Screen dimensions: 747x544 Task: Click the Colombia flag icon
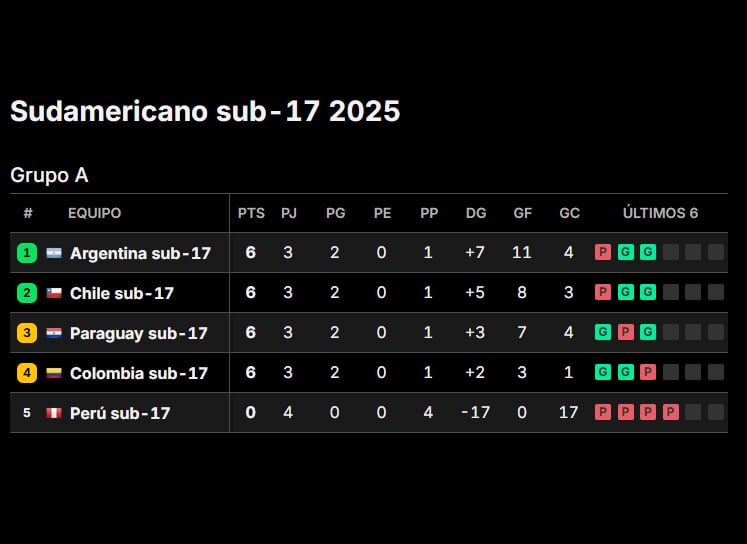54,373
